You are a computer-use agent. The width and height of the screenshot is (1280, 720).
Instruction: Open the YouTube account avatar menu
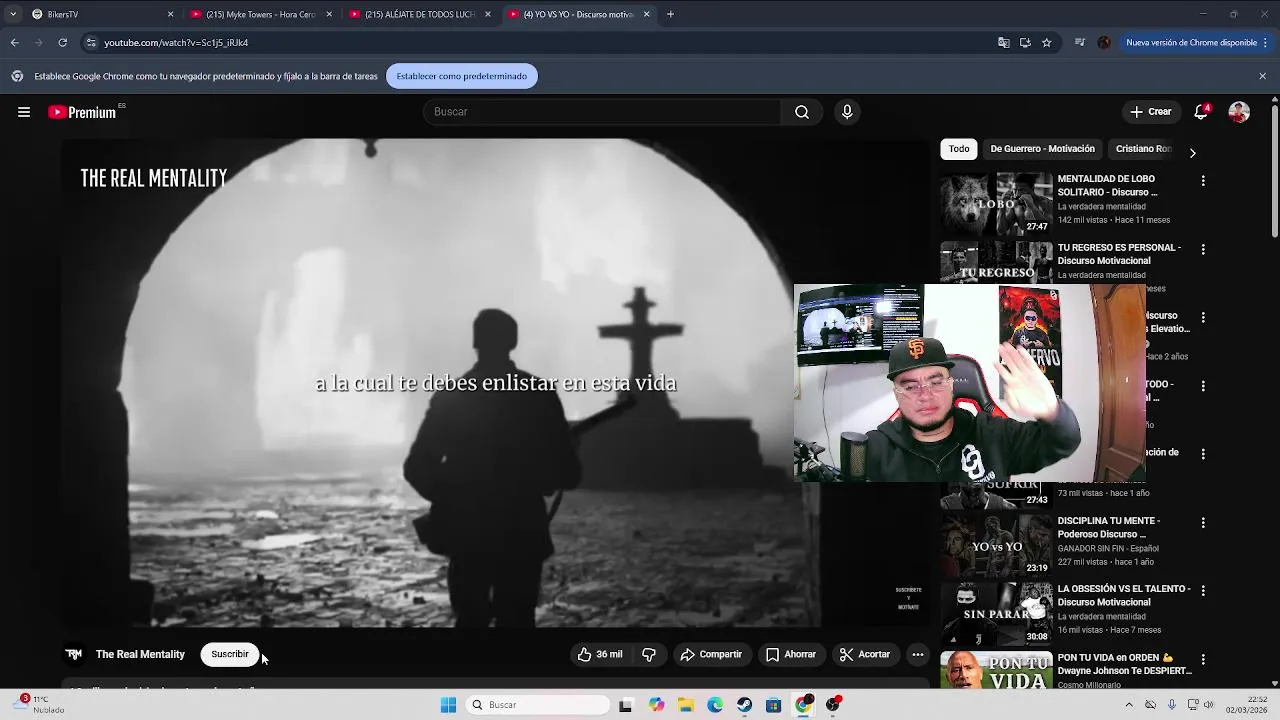[1239, 112]
